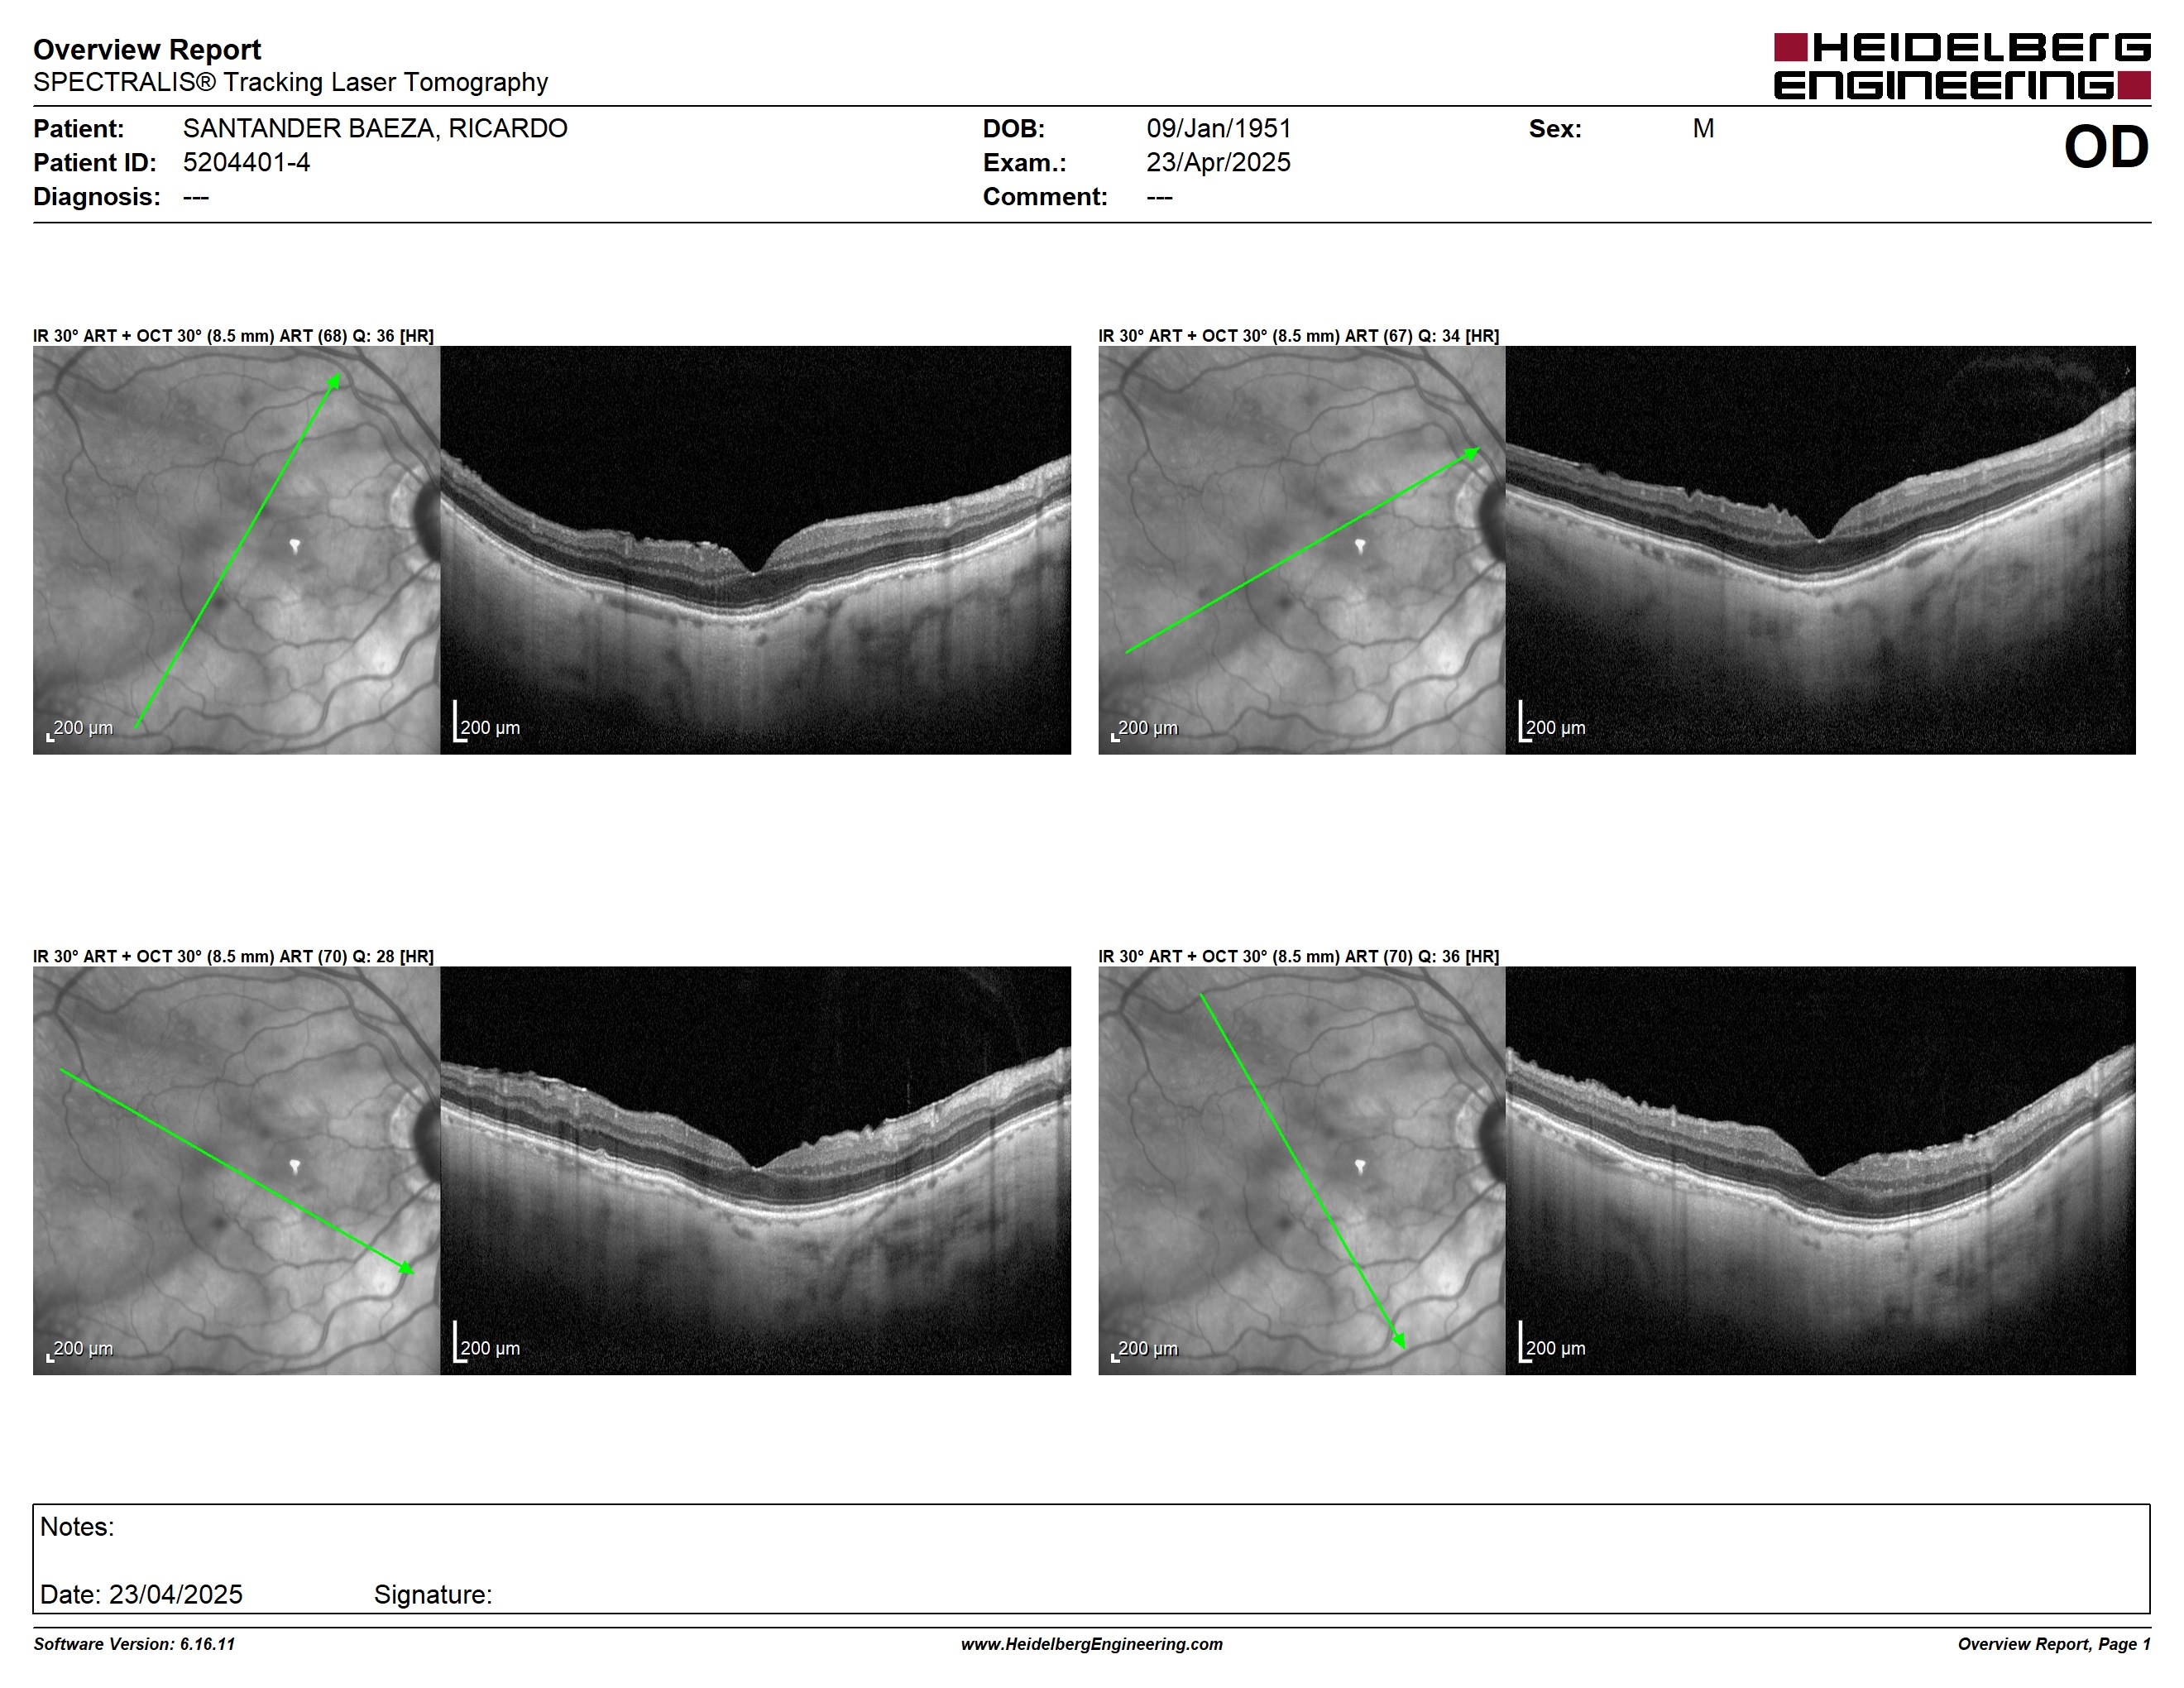Open the bottom-right OCT B-scan image
The width and height of the screenshot is (2184, 1688).
pyautogui.click(x=1820, y=1170)
